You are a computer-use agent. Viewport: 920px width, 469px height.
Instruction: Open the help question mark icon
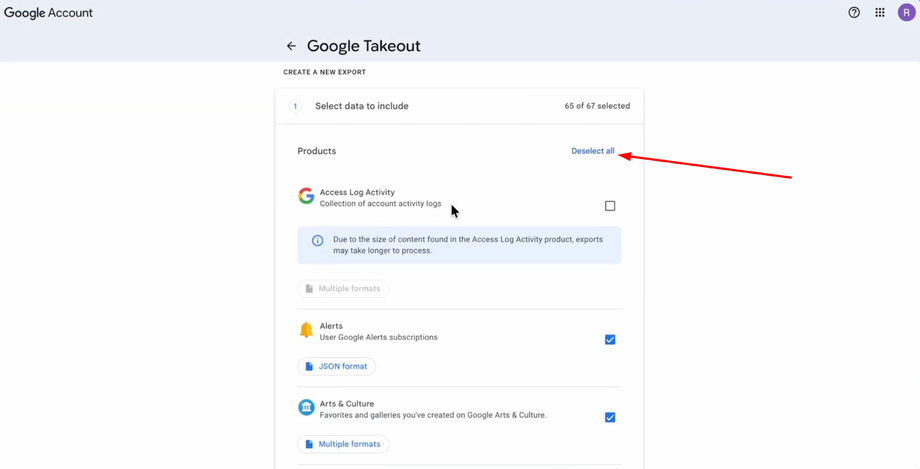point(854,12)
